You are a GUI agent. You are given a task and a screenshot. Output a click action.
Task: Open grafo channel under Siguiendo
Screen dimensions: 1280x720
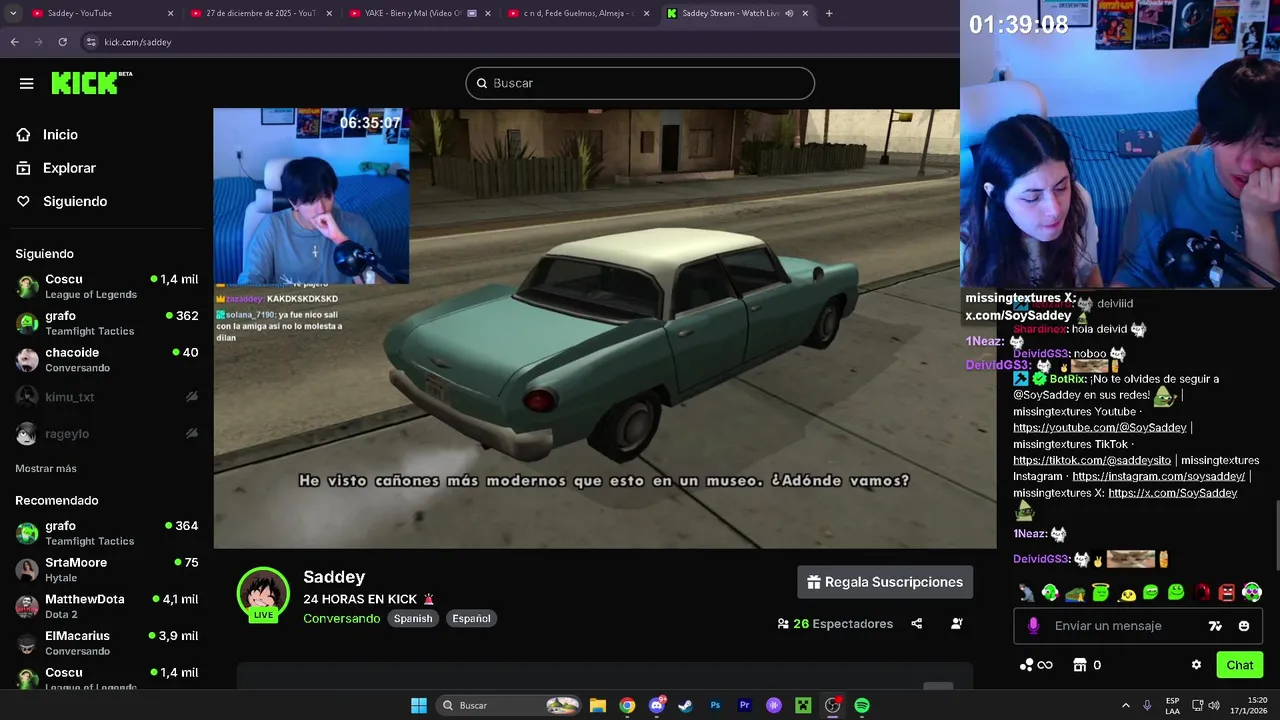click(x=106, y=323)
